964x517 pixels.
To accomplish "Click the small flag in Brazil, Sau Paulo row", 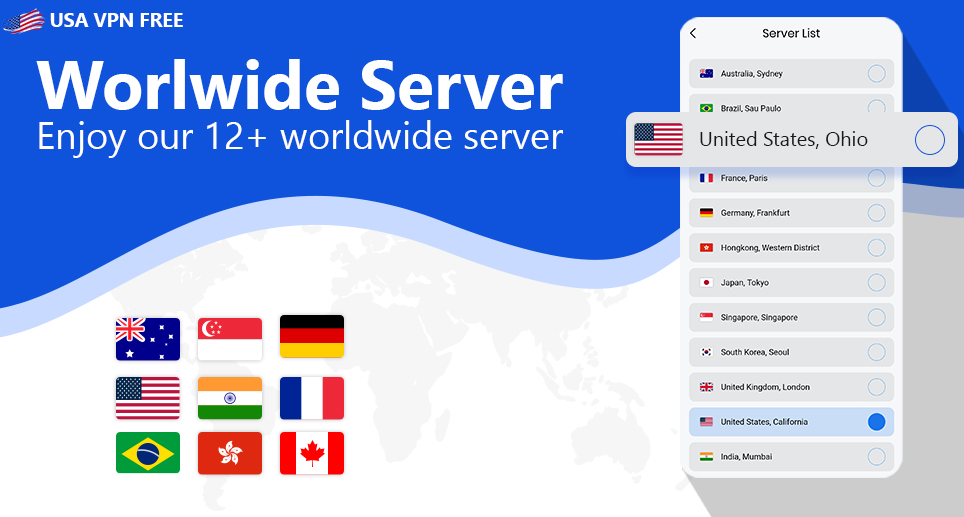I will tap(706, 108).
